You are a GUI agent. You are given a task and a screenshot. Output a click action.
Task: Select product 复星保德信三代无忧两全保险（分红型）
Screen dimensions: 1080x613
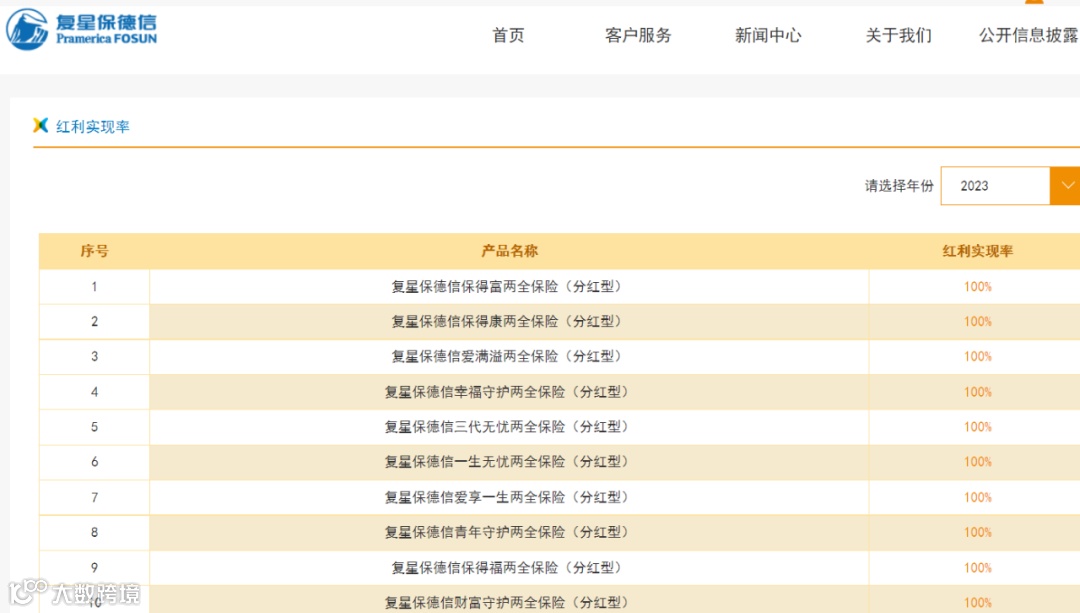point(509,427)
